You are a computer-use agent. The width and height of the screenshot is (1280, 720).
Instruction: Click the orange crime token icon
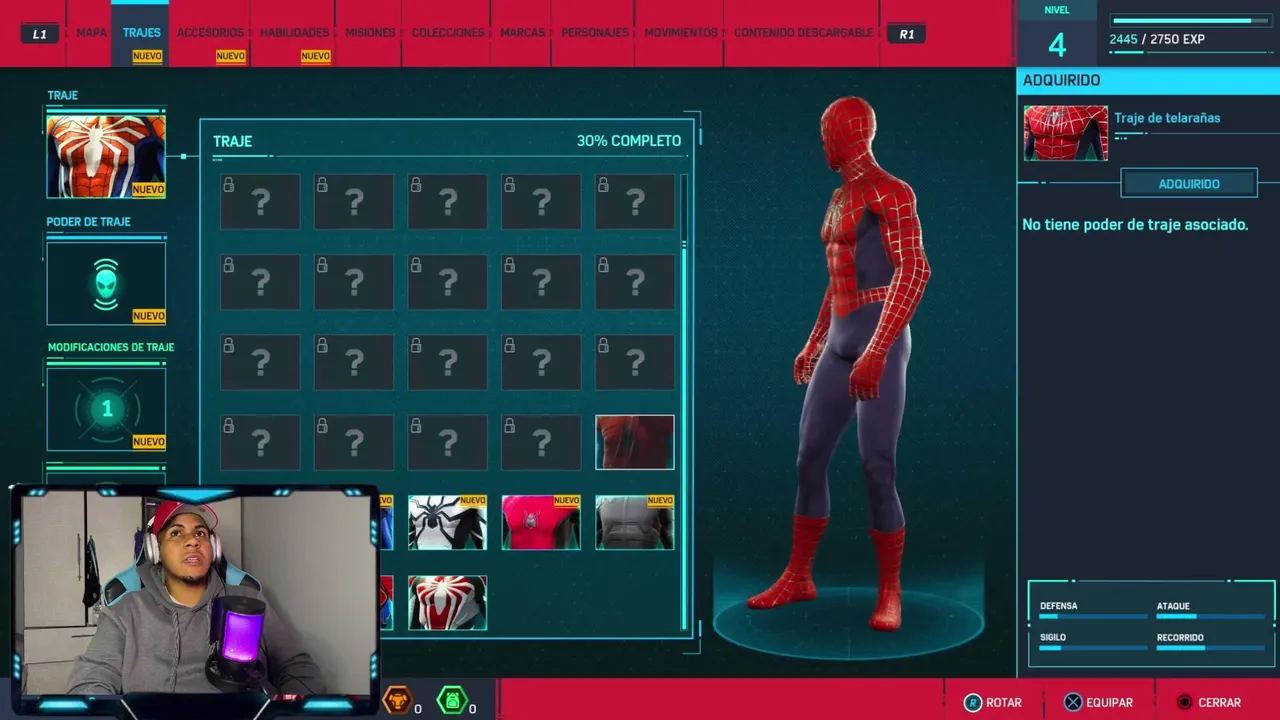[x=397, y=700]
